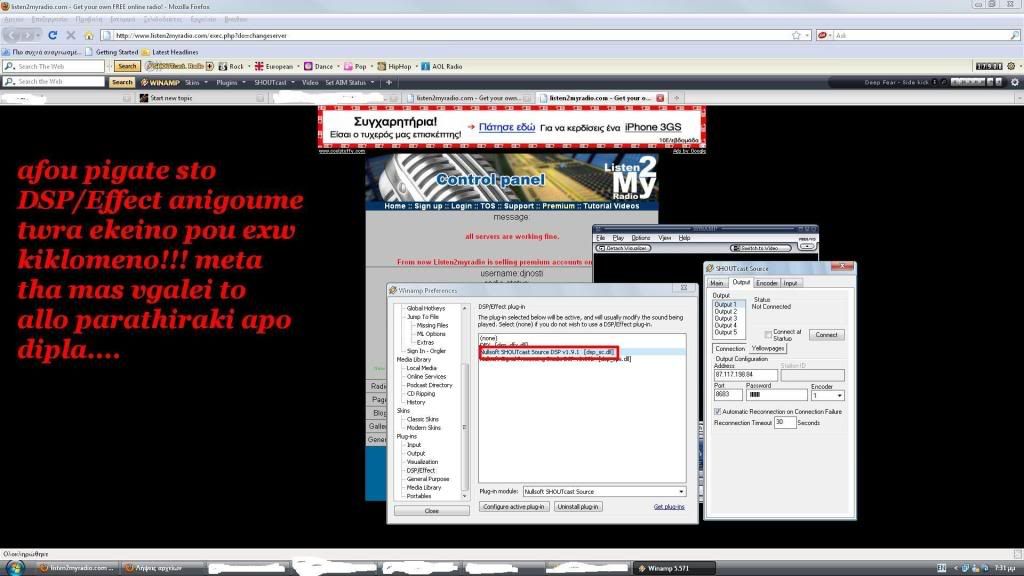
Task: Open the Plug-in module dropdown
Action: pyautogui.click(x=604, y=492)
